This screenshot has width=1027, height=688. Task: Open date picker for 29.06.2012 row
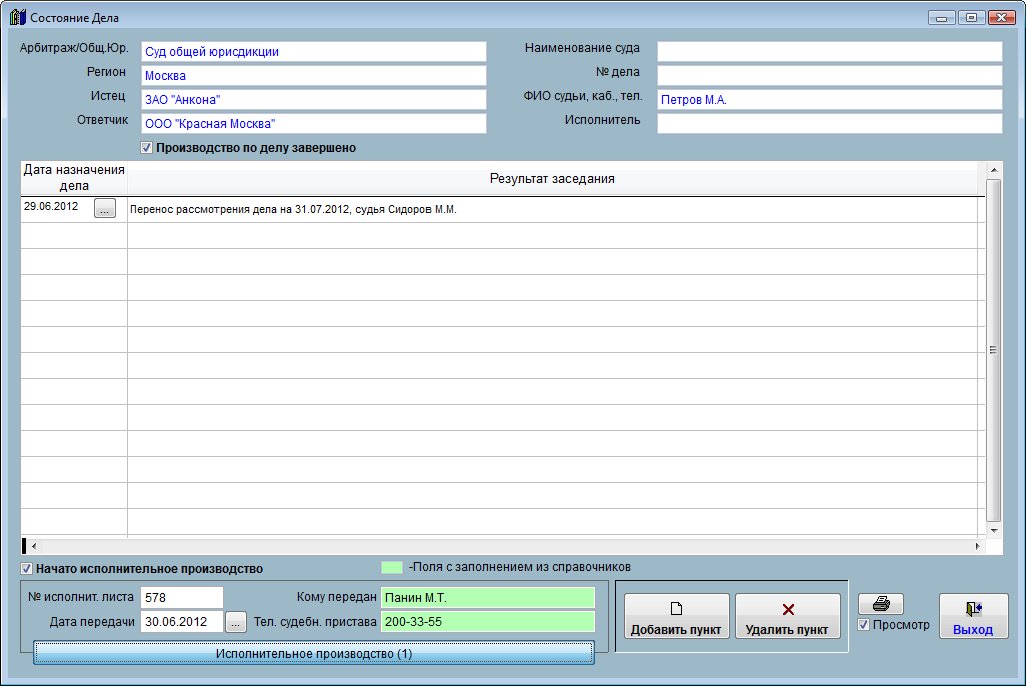[x=105, y=208]
